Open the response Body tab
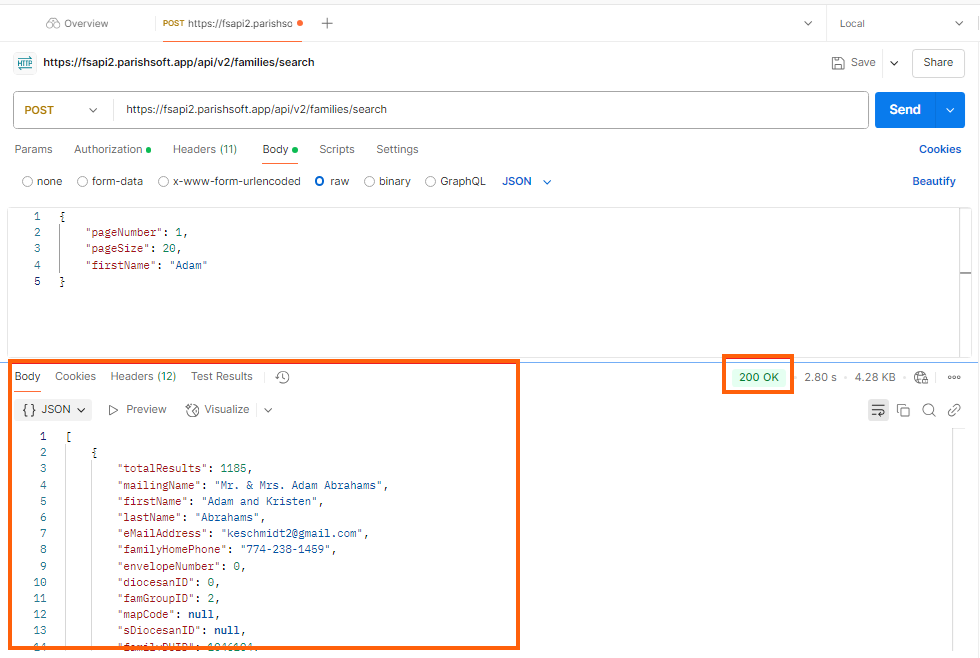Screen dimensions: 980x658 (28, 376)
